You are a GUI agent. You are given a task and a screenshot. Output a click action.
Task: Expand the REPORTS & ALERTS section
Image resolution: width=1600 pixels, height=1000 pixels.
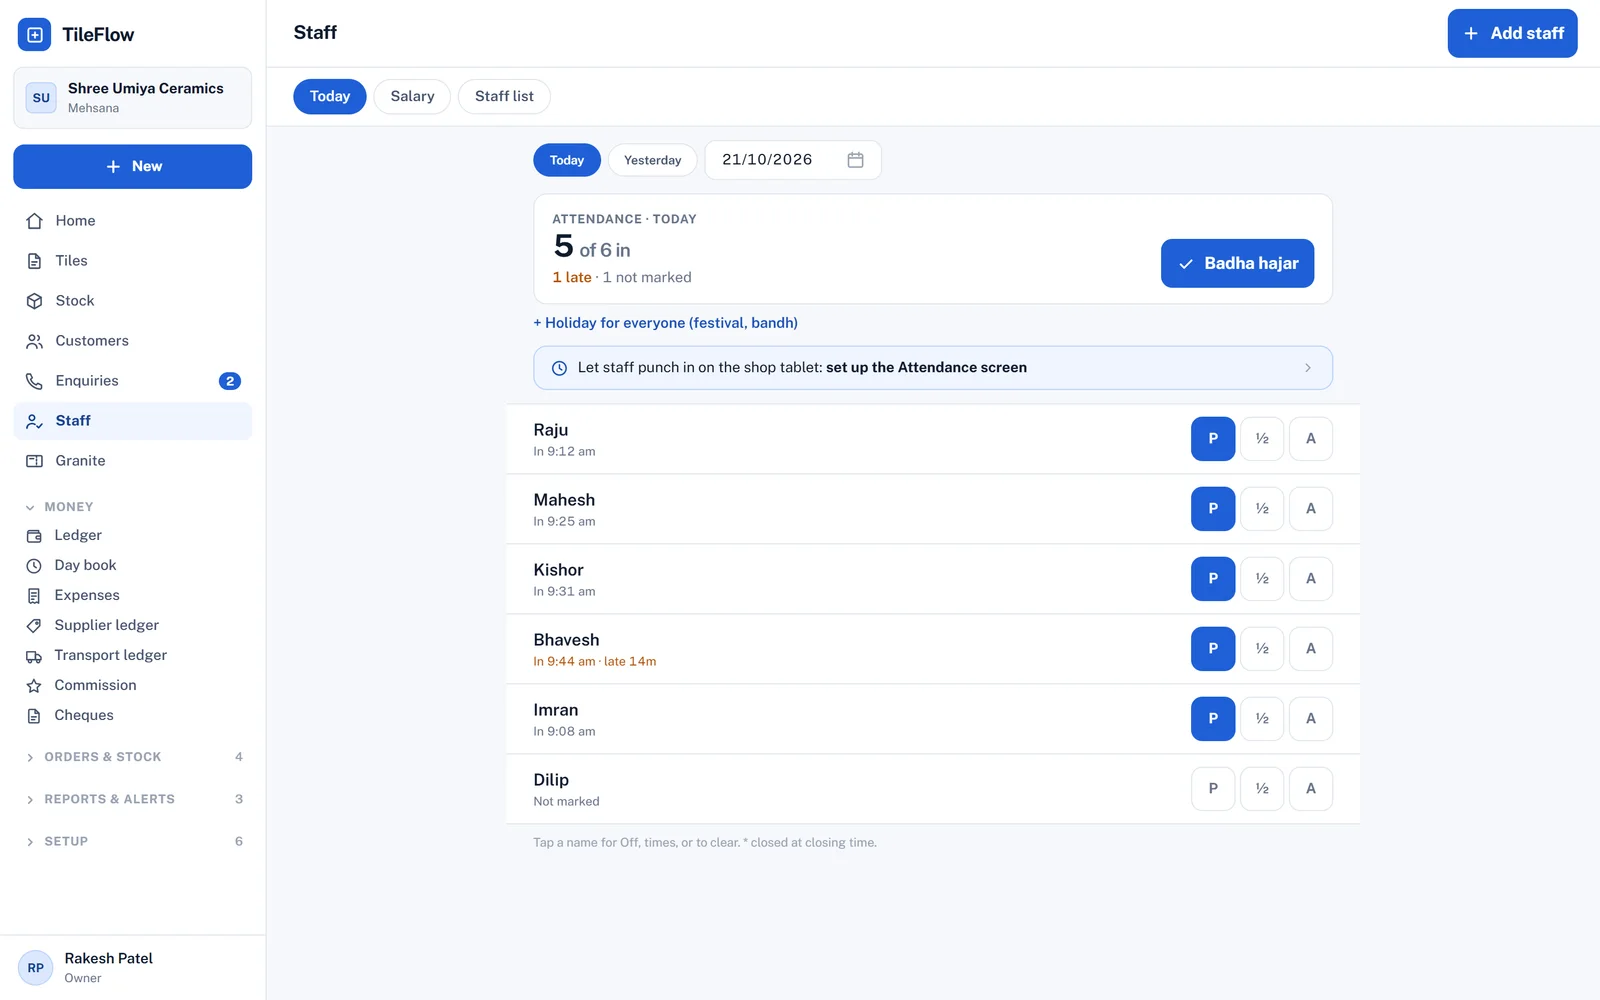[x=132, y=799]
